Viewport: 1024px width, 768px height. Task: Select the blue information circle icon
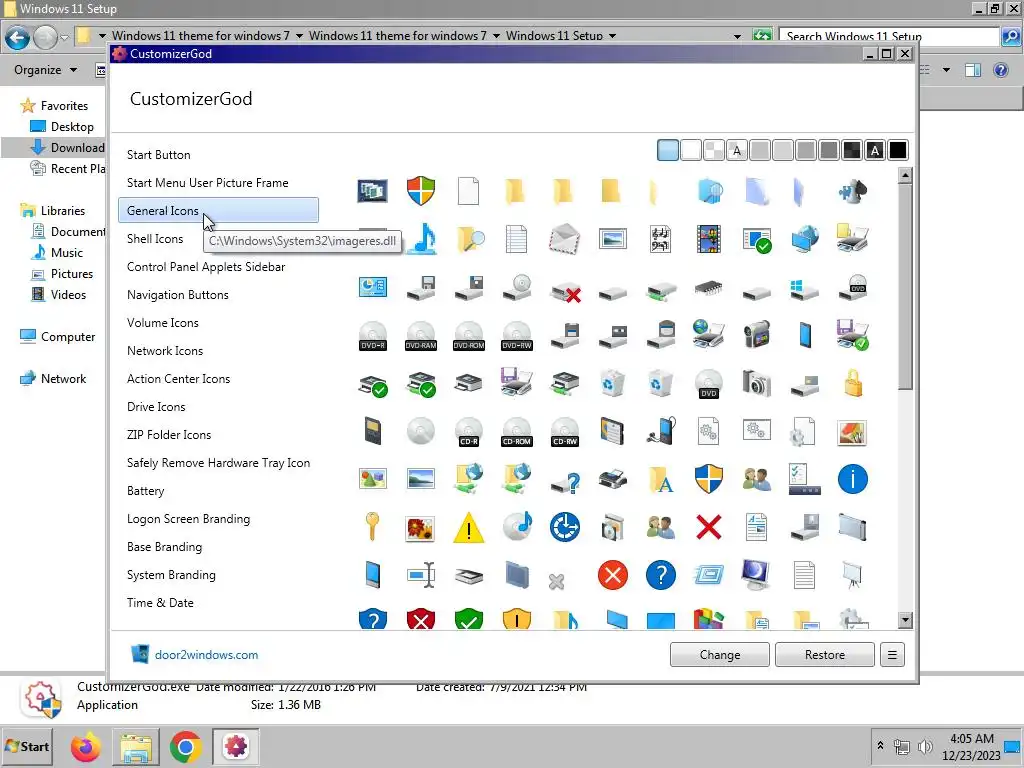coord(852,479)
